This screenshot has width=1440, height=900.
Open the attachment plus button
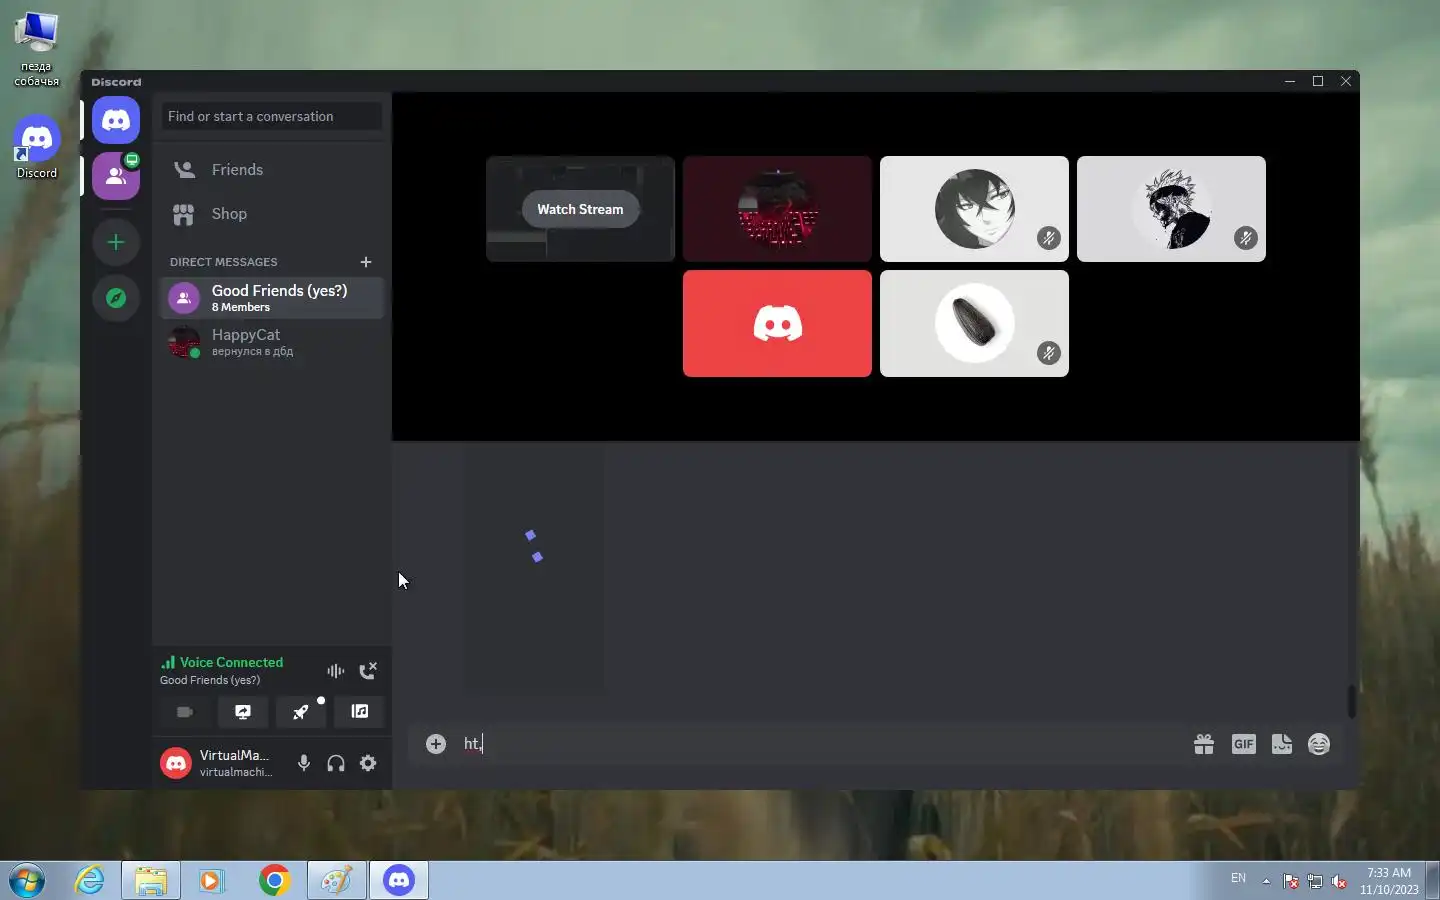(436, 744)
